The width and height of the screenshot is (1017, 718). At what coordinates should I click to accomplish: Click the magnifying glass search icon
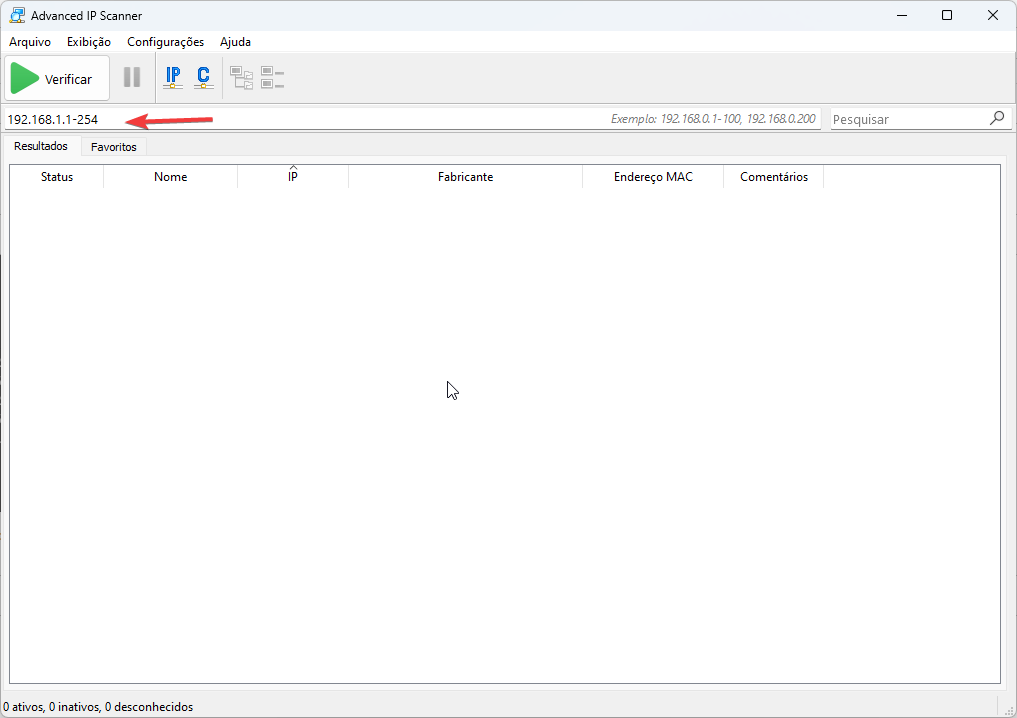point(997,118)
